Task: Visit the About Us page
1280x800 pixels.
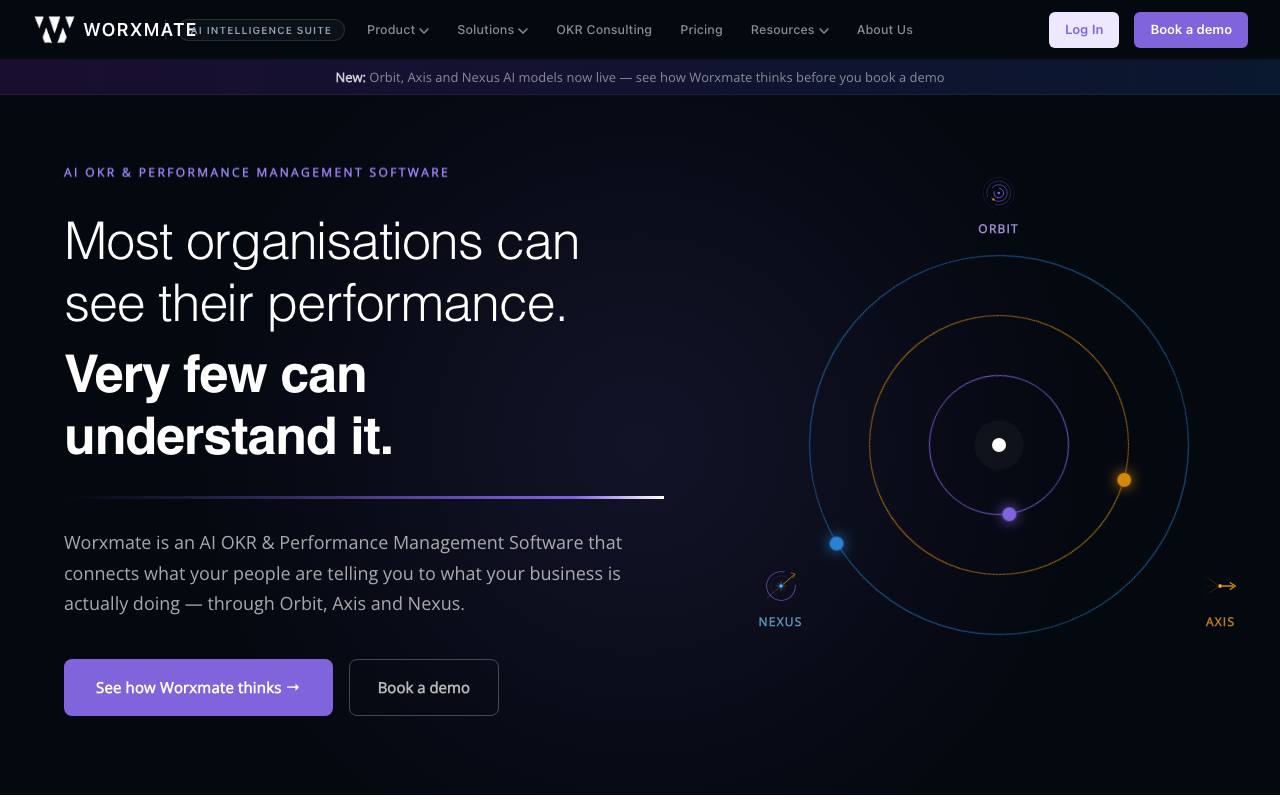Action: click(x=885, y=30)
